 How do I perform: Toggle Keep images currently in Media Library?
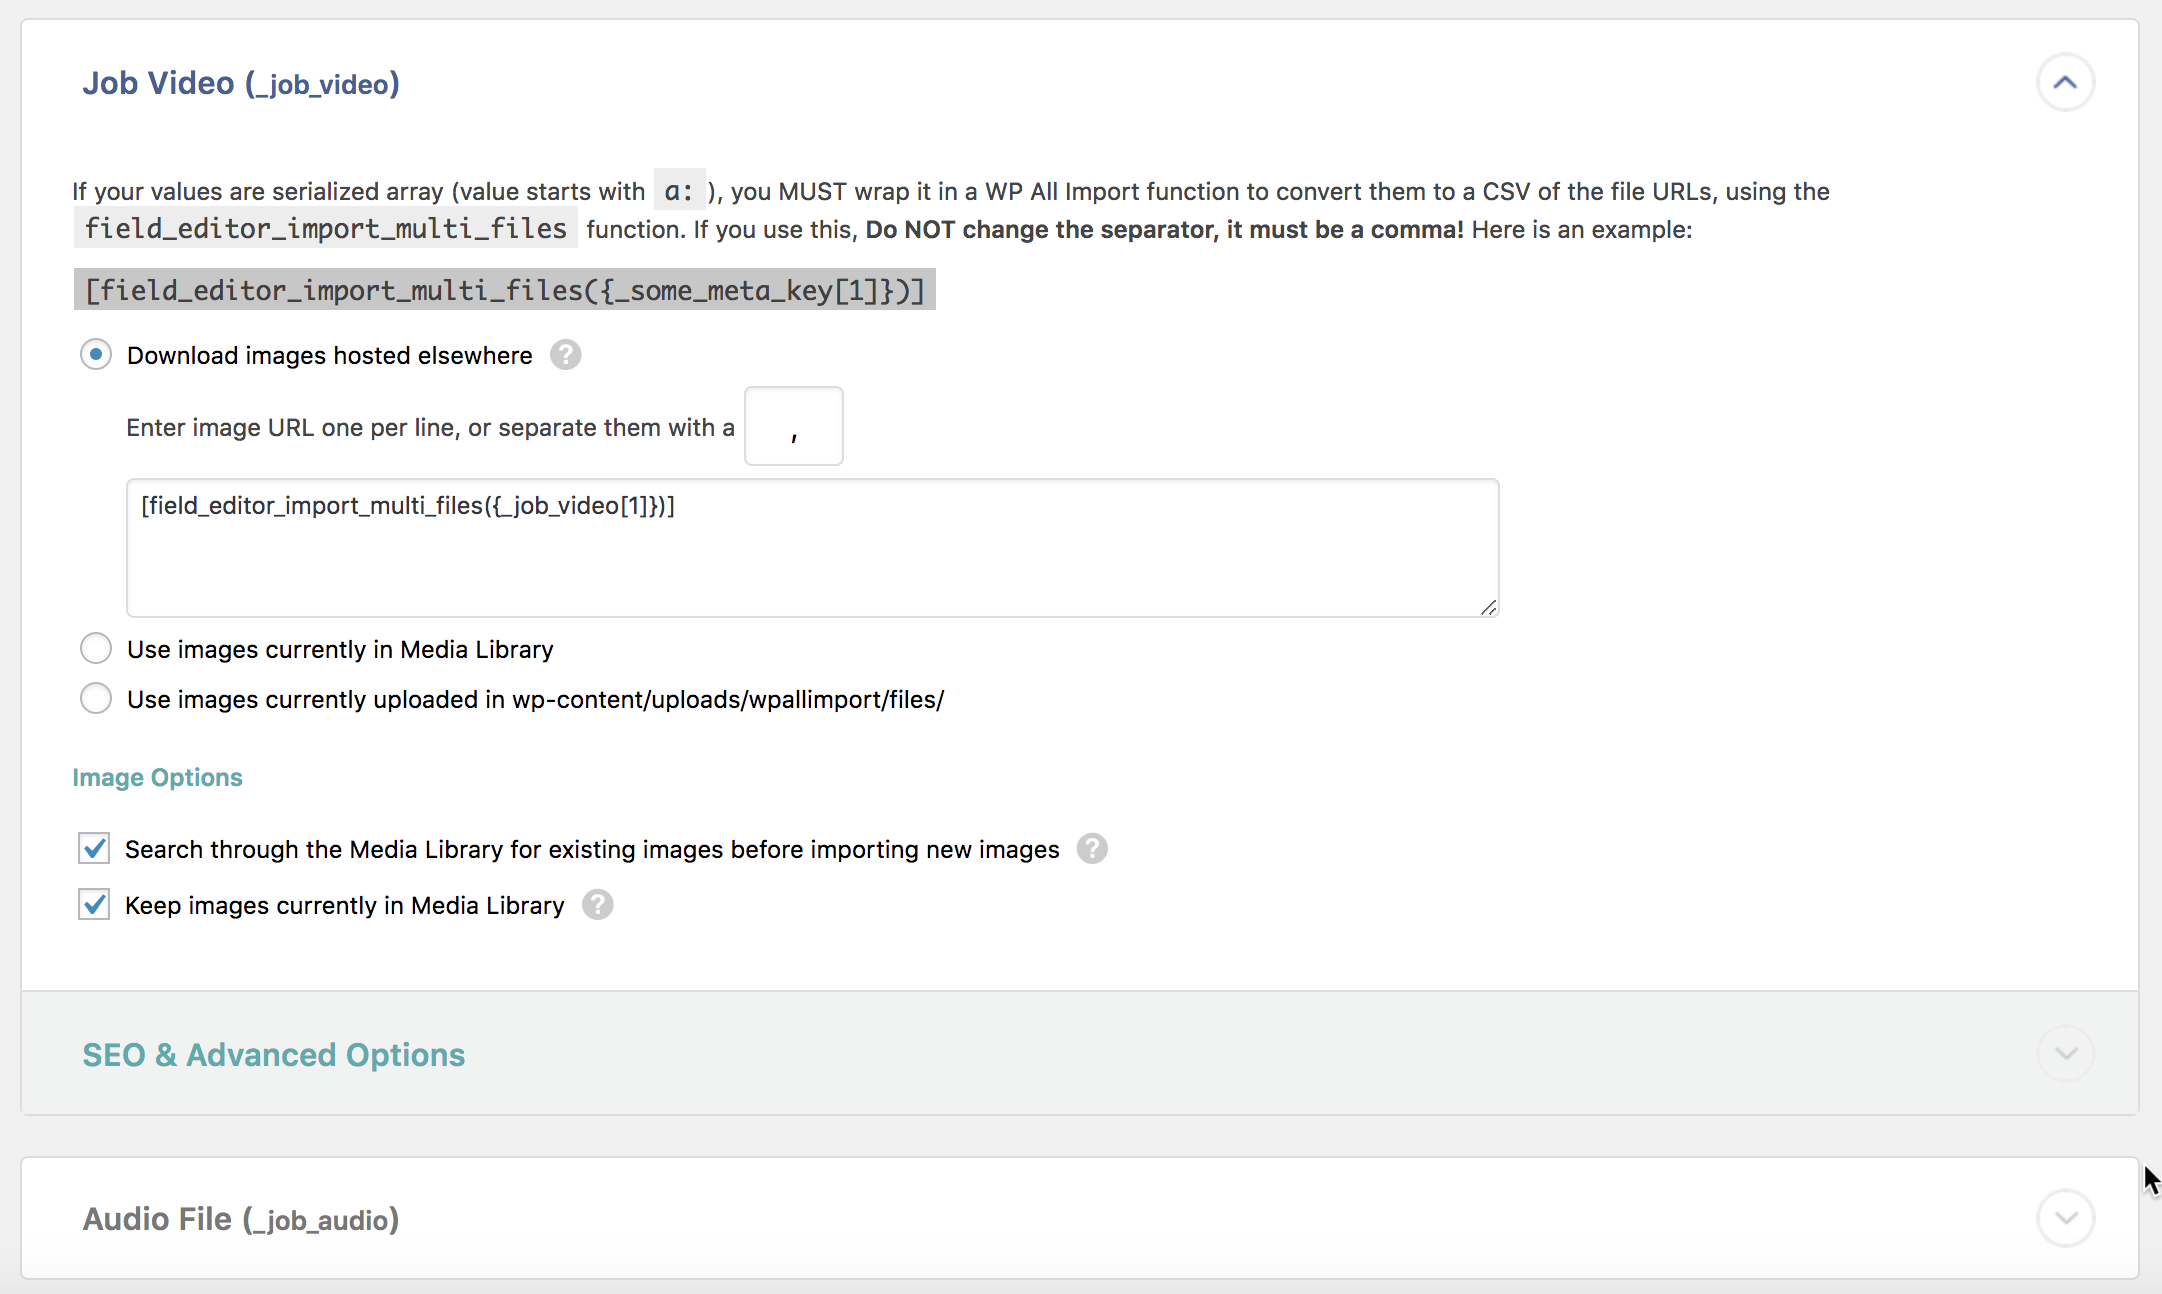pos(94,905)
